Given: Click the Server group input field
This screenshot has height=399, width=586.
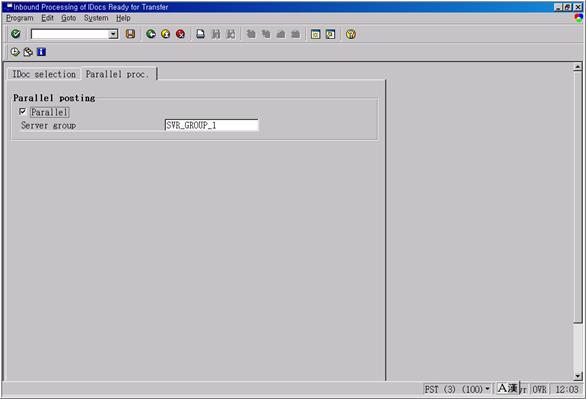Looking at the screenshot, I should click(x=211, y=125).
